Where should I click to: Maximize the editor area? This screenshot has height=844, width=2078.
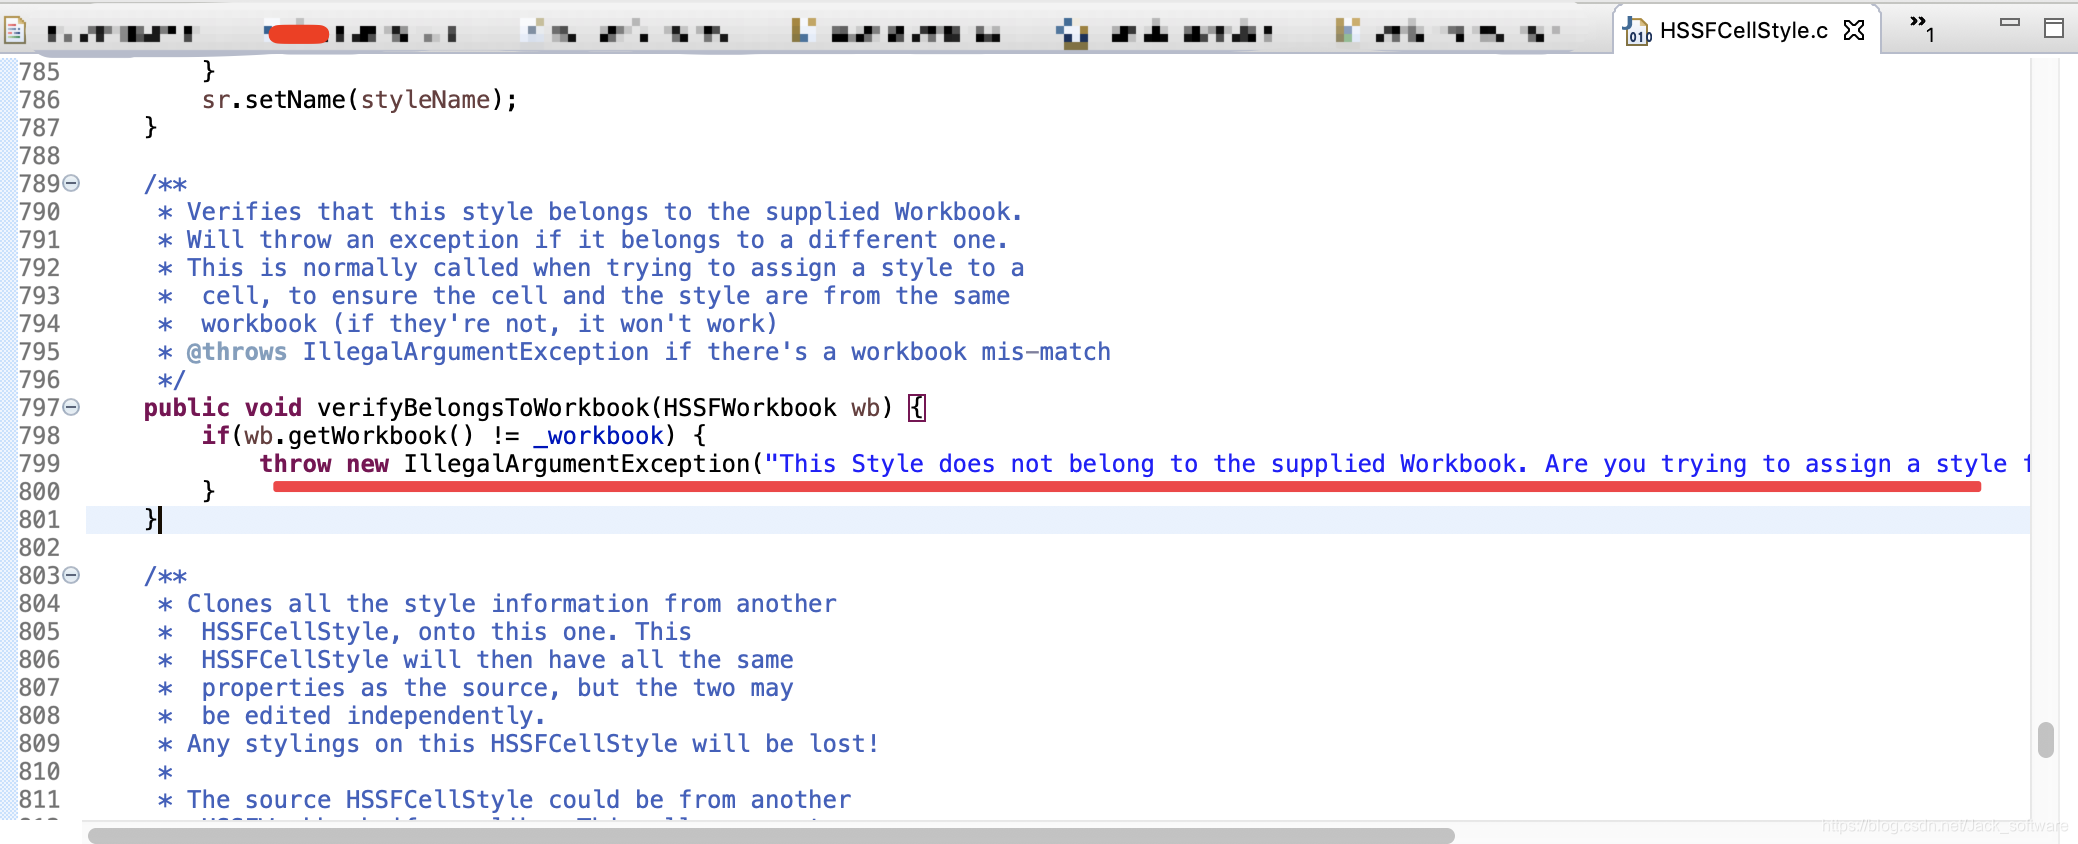click(x=2054, y=28)
